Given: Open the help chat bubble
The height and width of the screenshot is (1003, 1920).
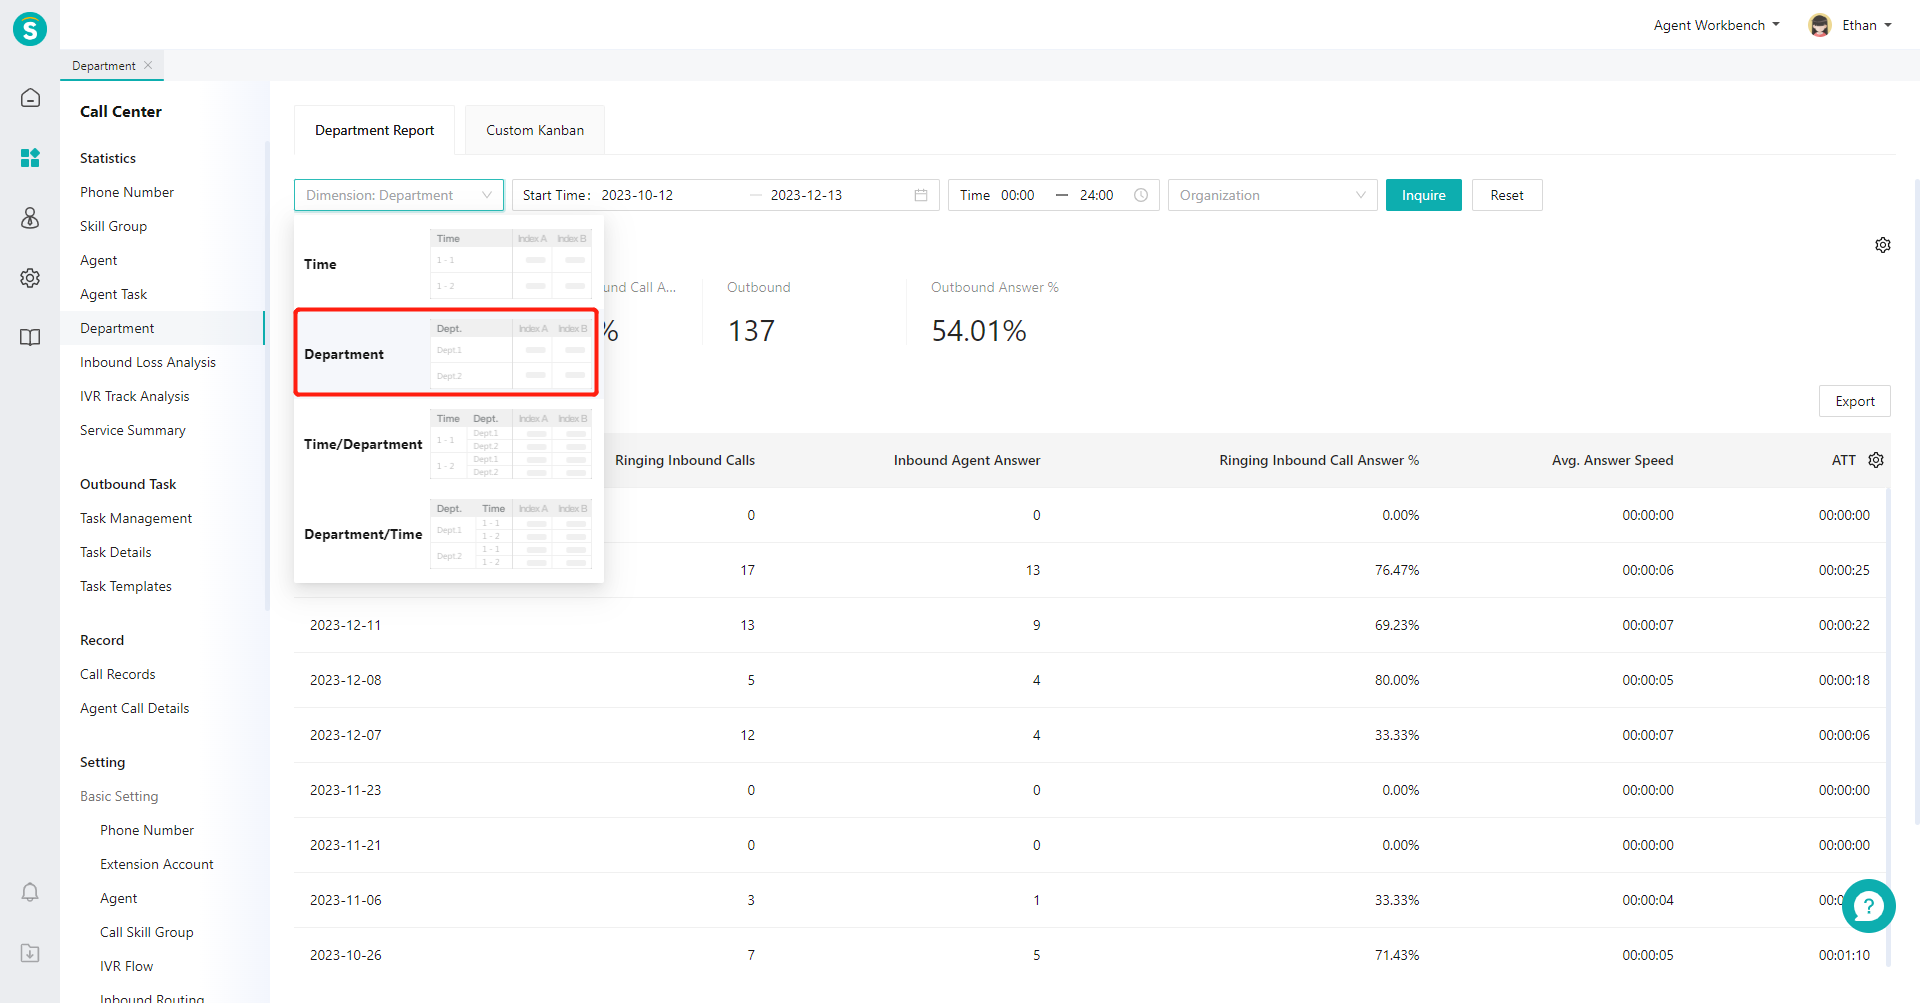Looking at the screenshot, I should pos(1868,906).
